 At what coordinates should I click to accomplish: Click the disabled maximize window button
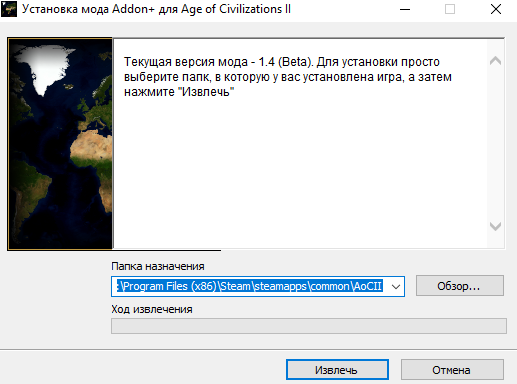pyautogui.click(x=450, y=9)
